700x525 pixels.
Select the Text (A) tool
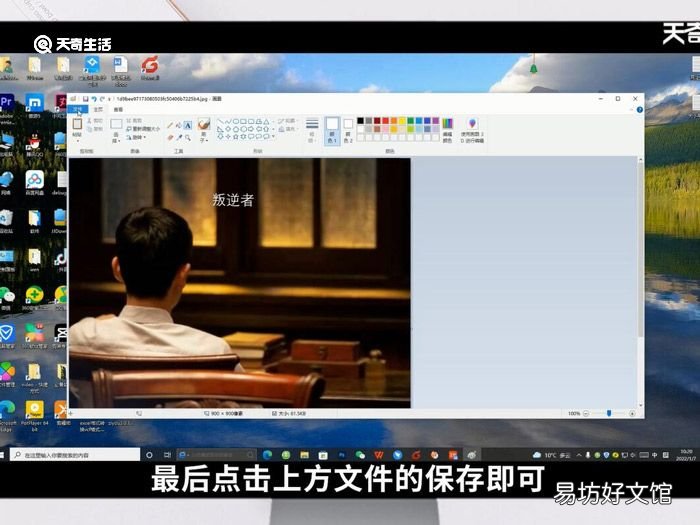[x=188, y=125]
